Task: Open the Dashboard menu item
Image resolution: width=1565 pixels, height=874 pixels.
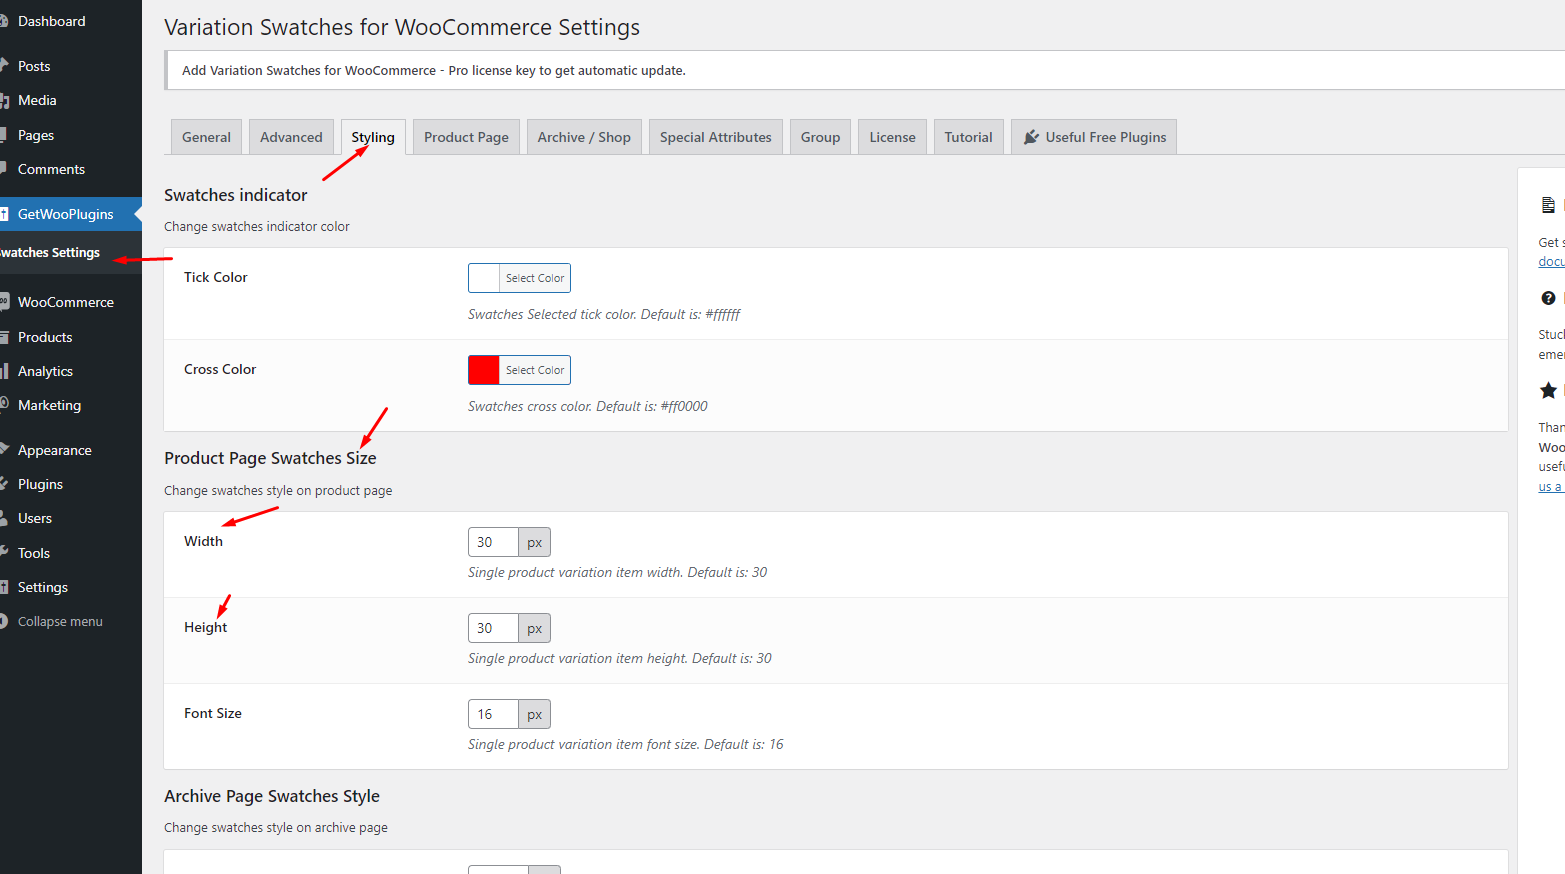Action: click(51, 21)
